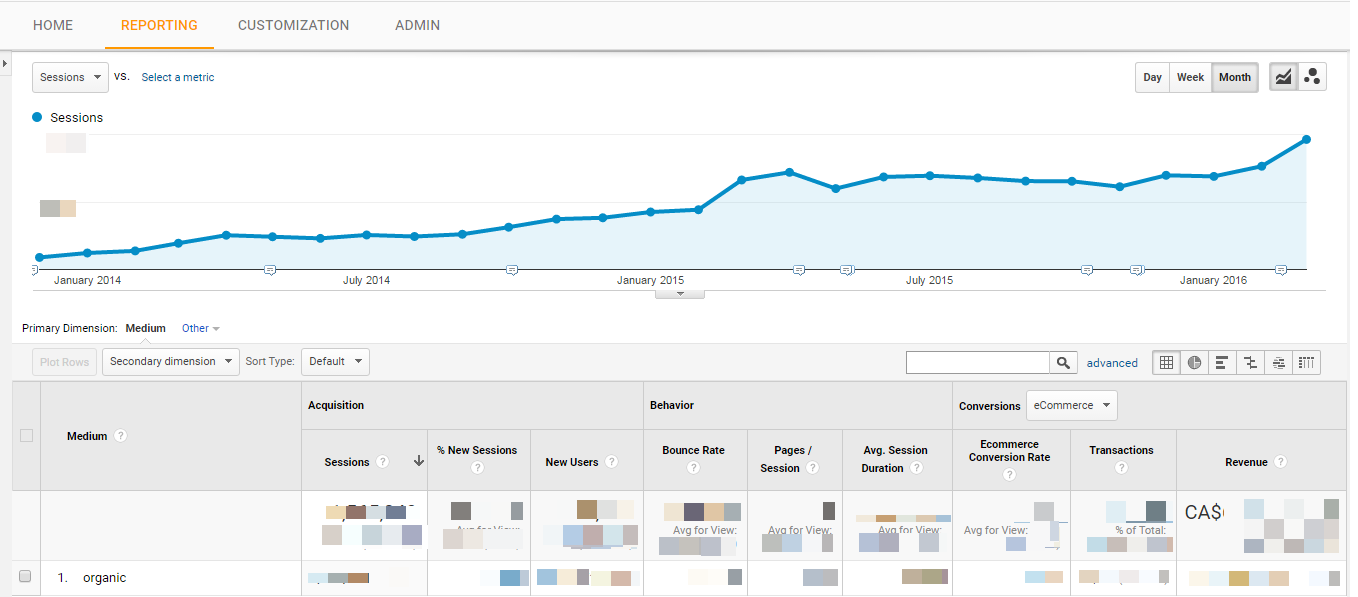
Task: Expand the collapsed left sidebar arrow
Action: [5, 63]
